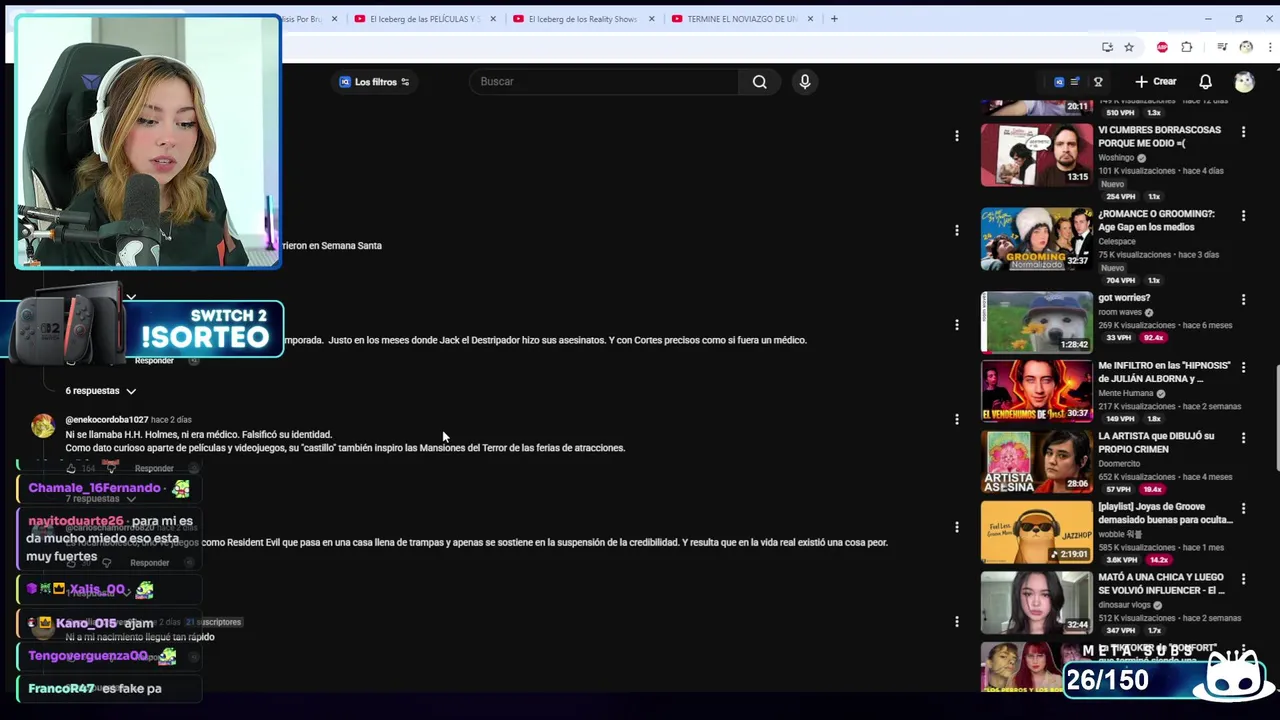The width and height of the screenshot is (1280, 720).
Task: Open the ABP ad blocker extension
Action: (x=1162, y=47)
